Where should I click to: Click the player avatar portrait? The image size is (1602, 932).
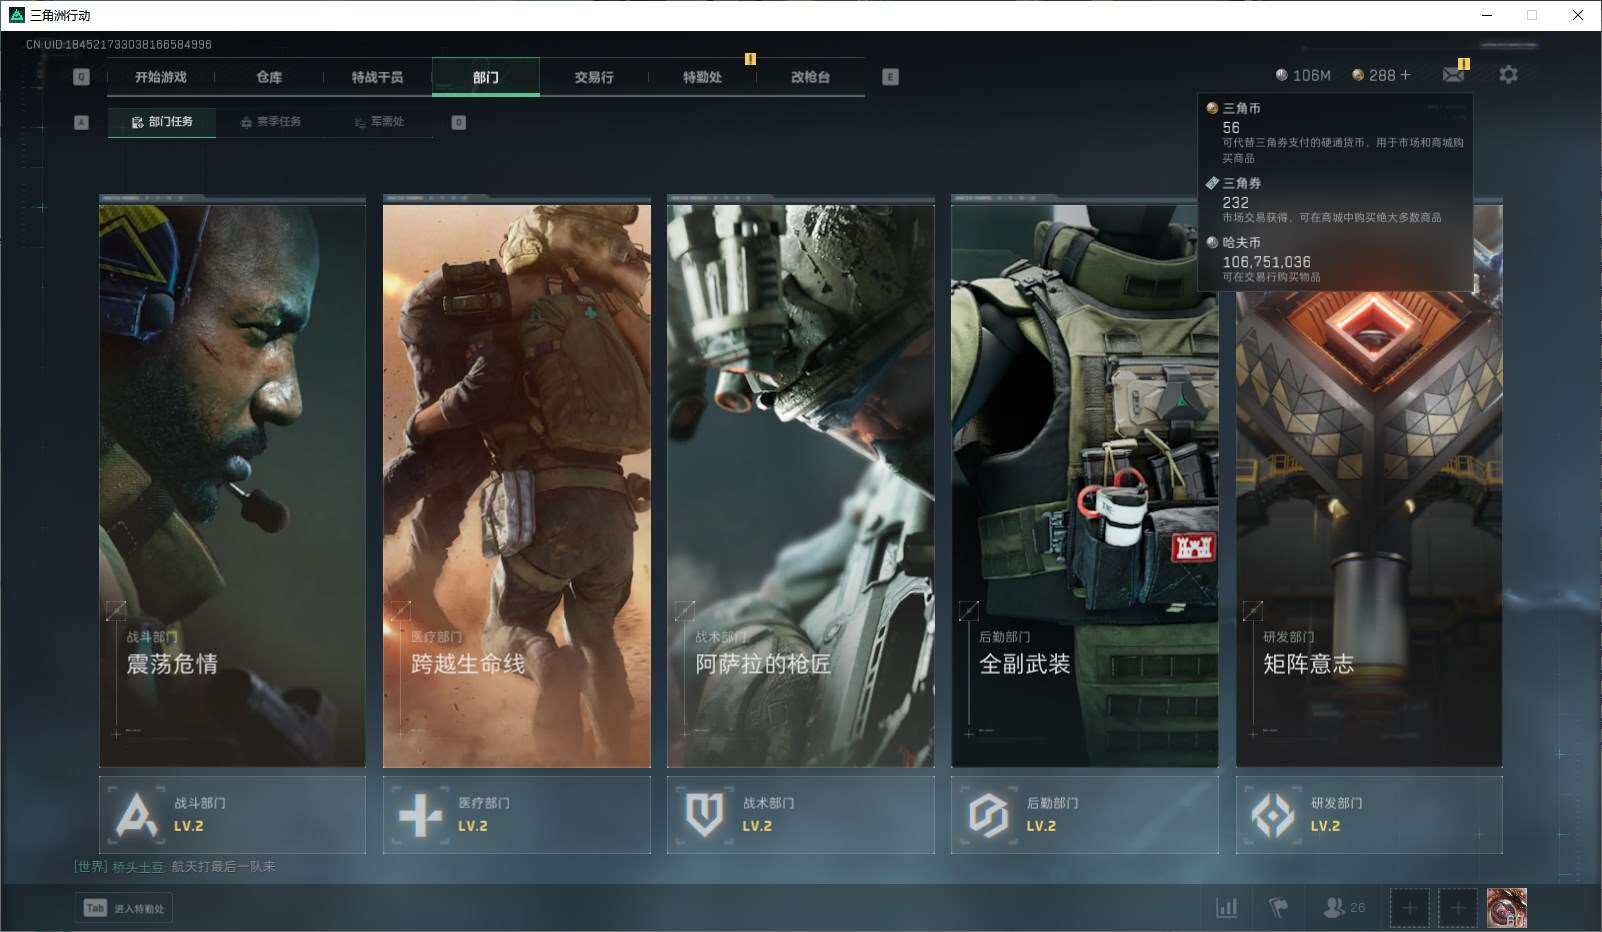pos(1506,908)
